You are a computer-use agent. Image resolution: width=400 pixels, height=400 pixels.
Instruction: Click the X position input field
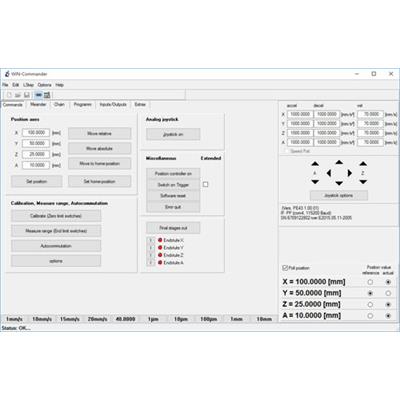[36, 133]
